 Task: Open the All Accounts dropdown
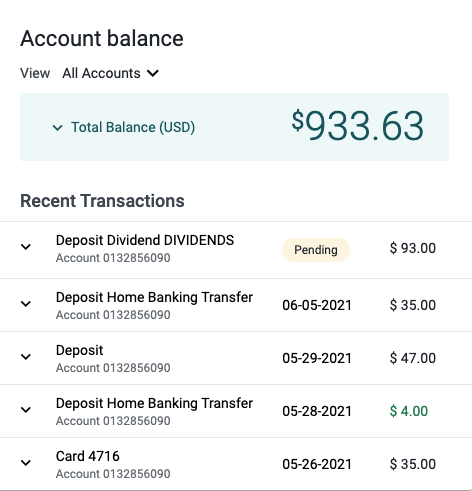[x=110, y=73]
